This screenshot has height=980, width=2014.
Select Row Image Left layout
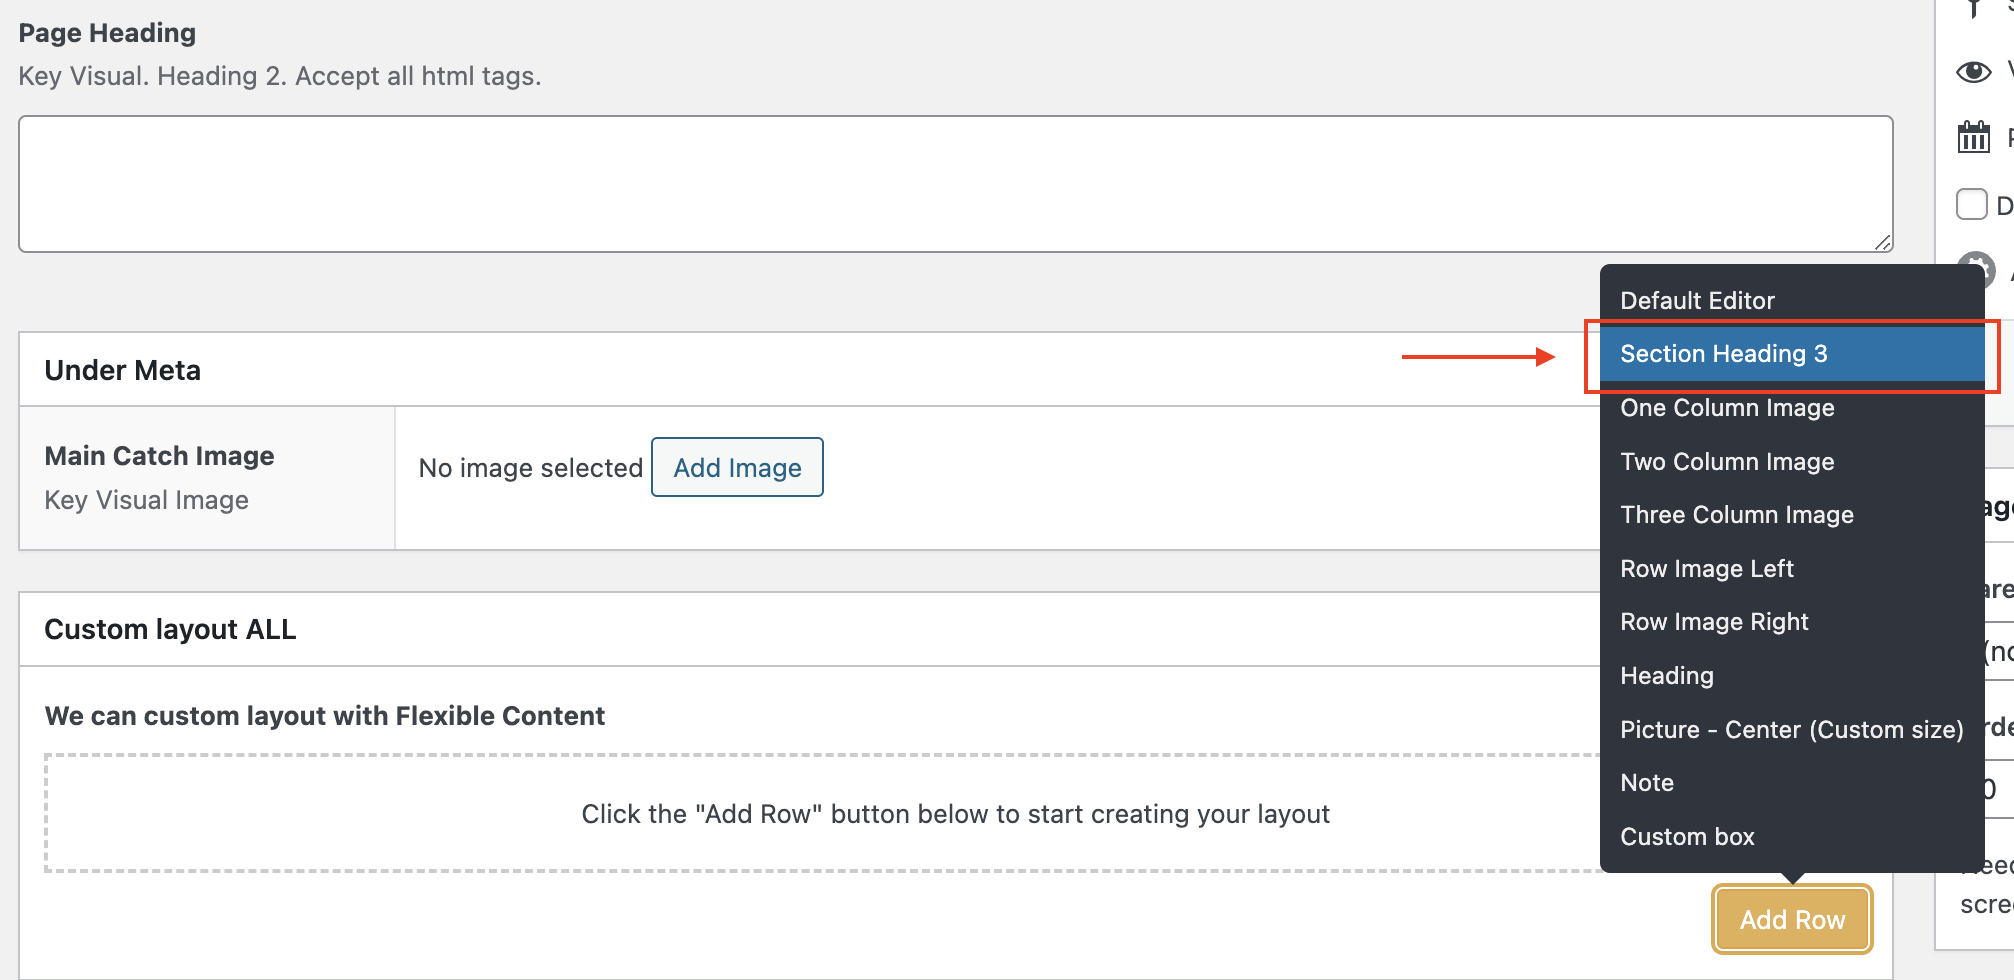(x=1706, y=569)
